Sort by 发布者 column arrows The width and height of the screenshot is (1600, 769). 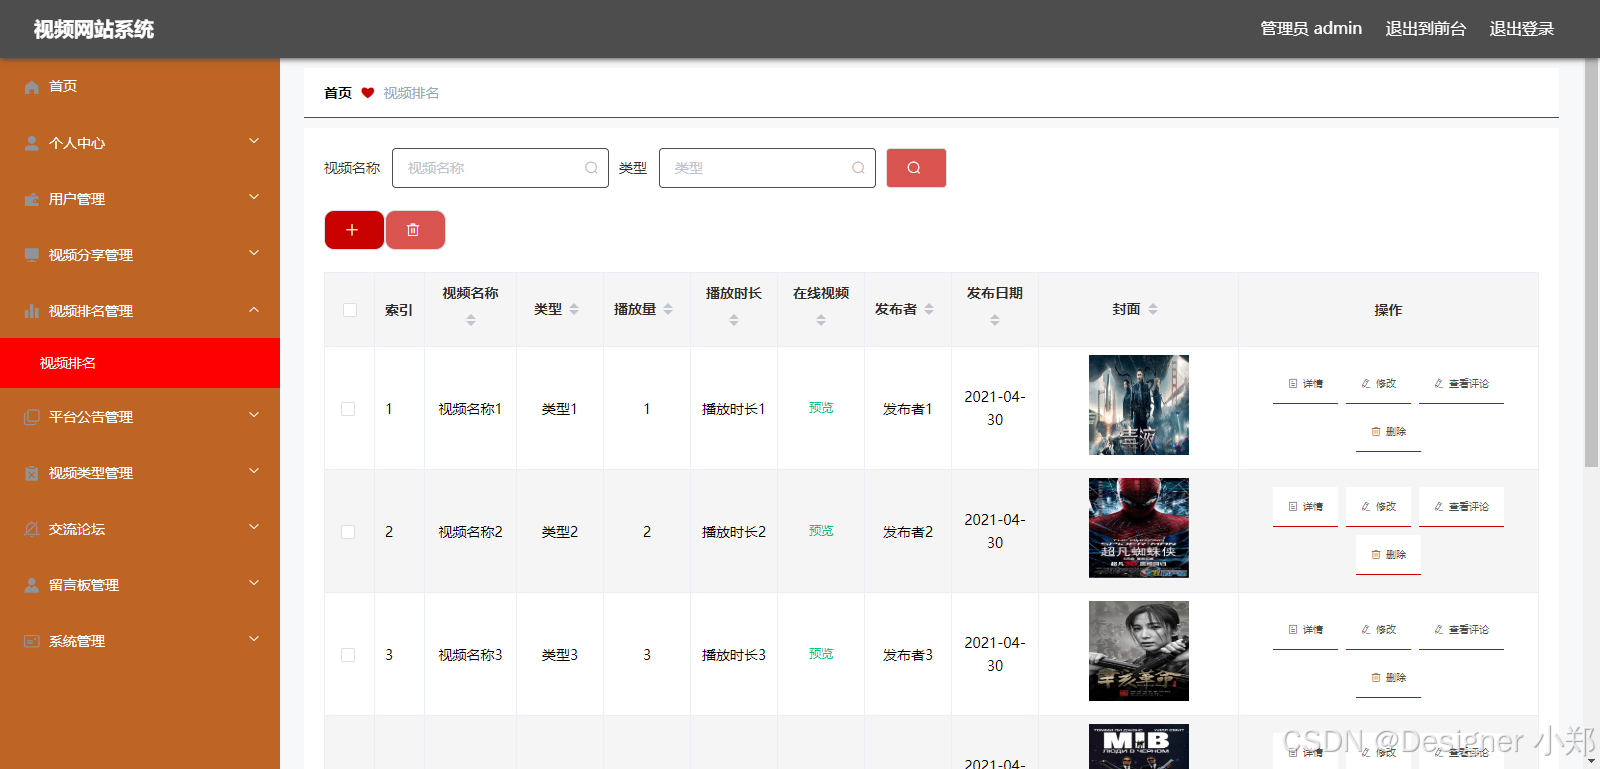pos(929,310)
